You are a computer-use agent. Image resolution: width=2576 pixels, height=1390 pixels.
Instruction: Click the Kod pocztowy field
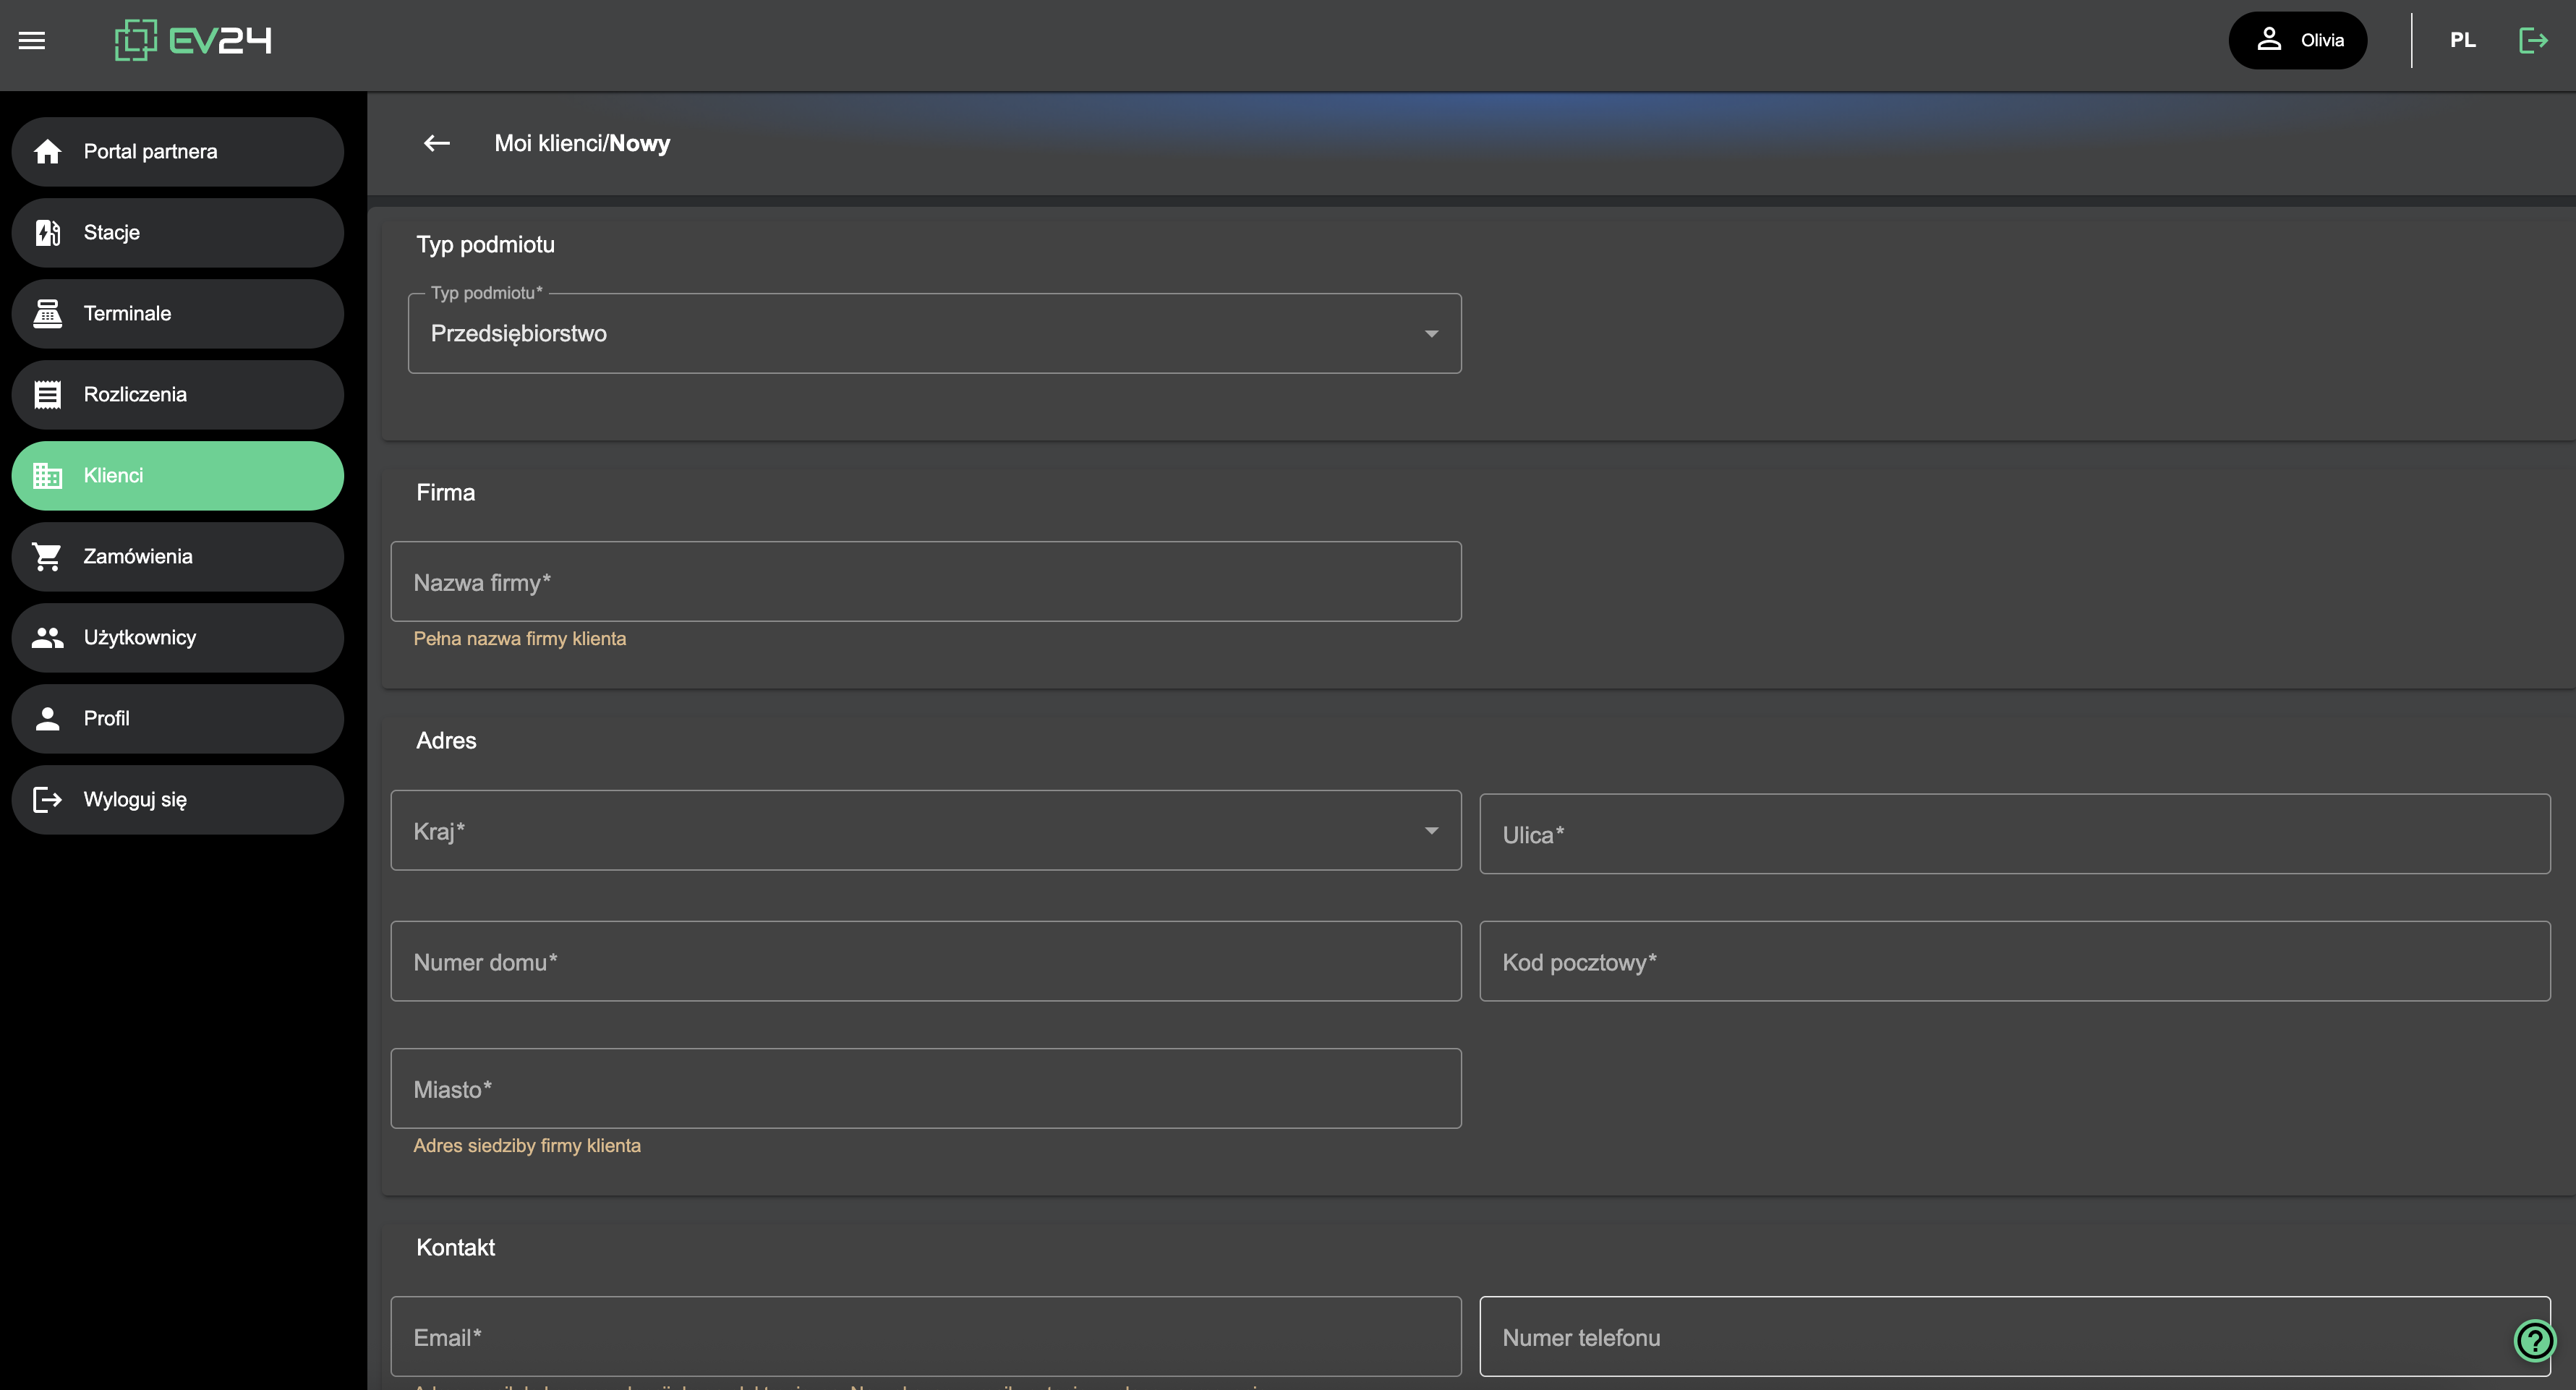click(x=2014, y=962)
